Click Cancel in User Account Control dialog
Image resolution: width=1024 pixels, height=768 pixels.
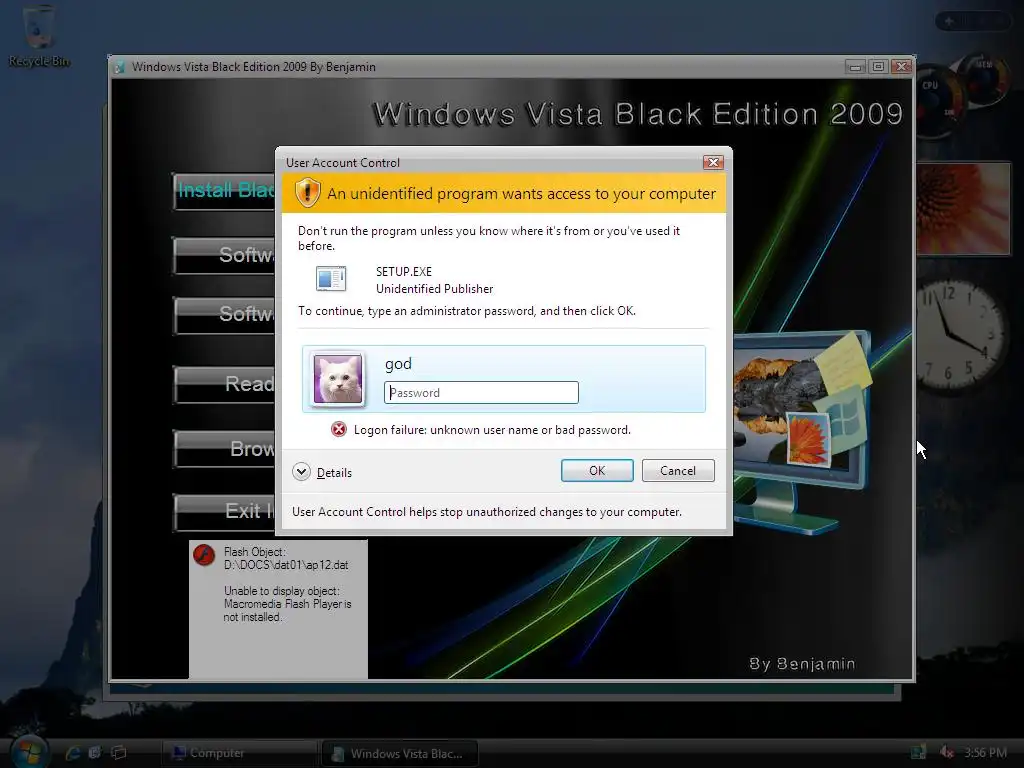click(x=678, y=471)
